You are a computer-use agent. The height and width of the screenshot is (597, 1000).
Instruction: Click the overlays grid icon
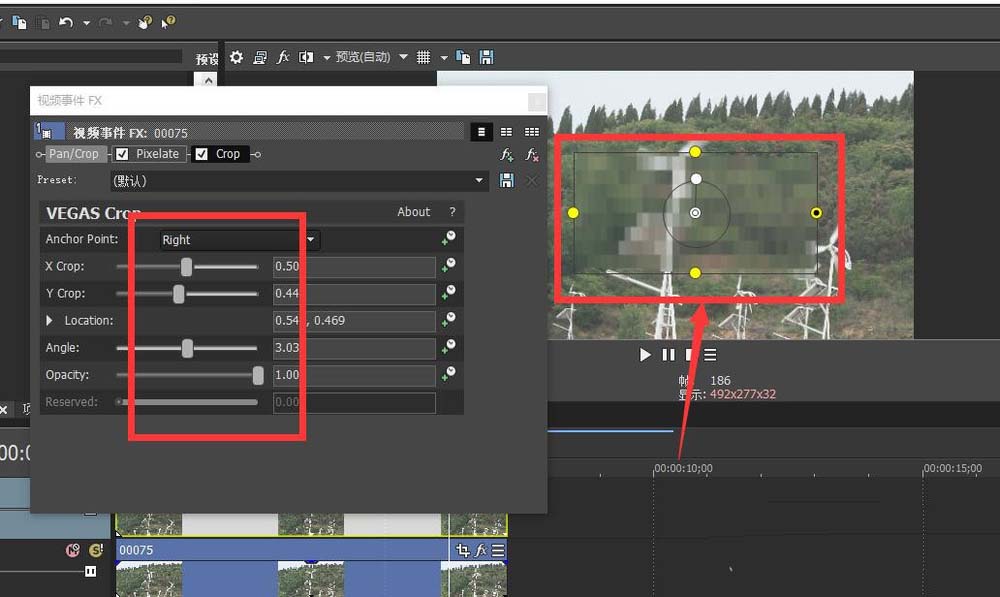click(x=423, y=57)
